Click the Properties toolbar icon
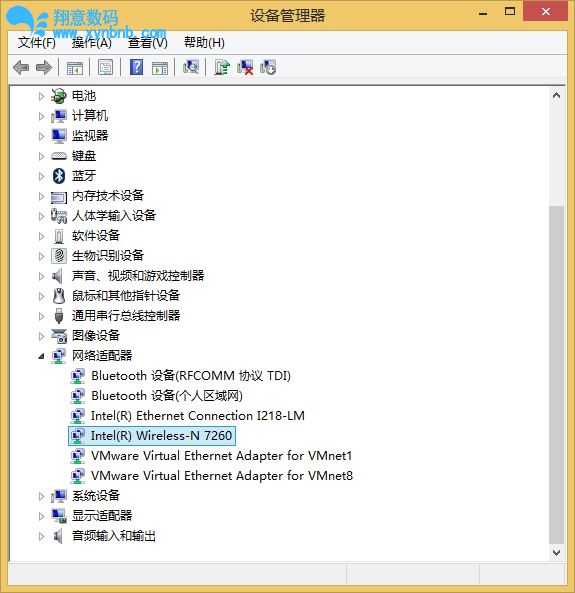The image size is (575, 593). 106,67
